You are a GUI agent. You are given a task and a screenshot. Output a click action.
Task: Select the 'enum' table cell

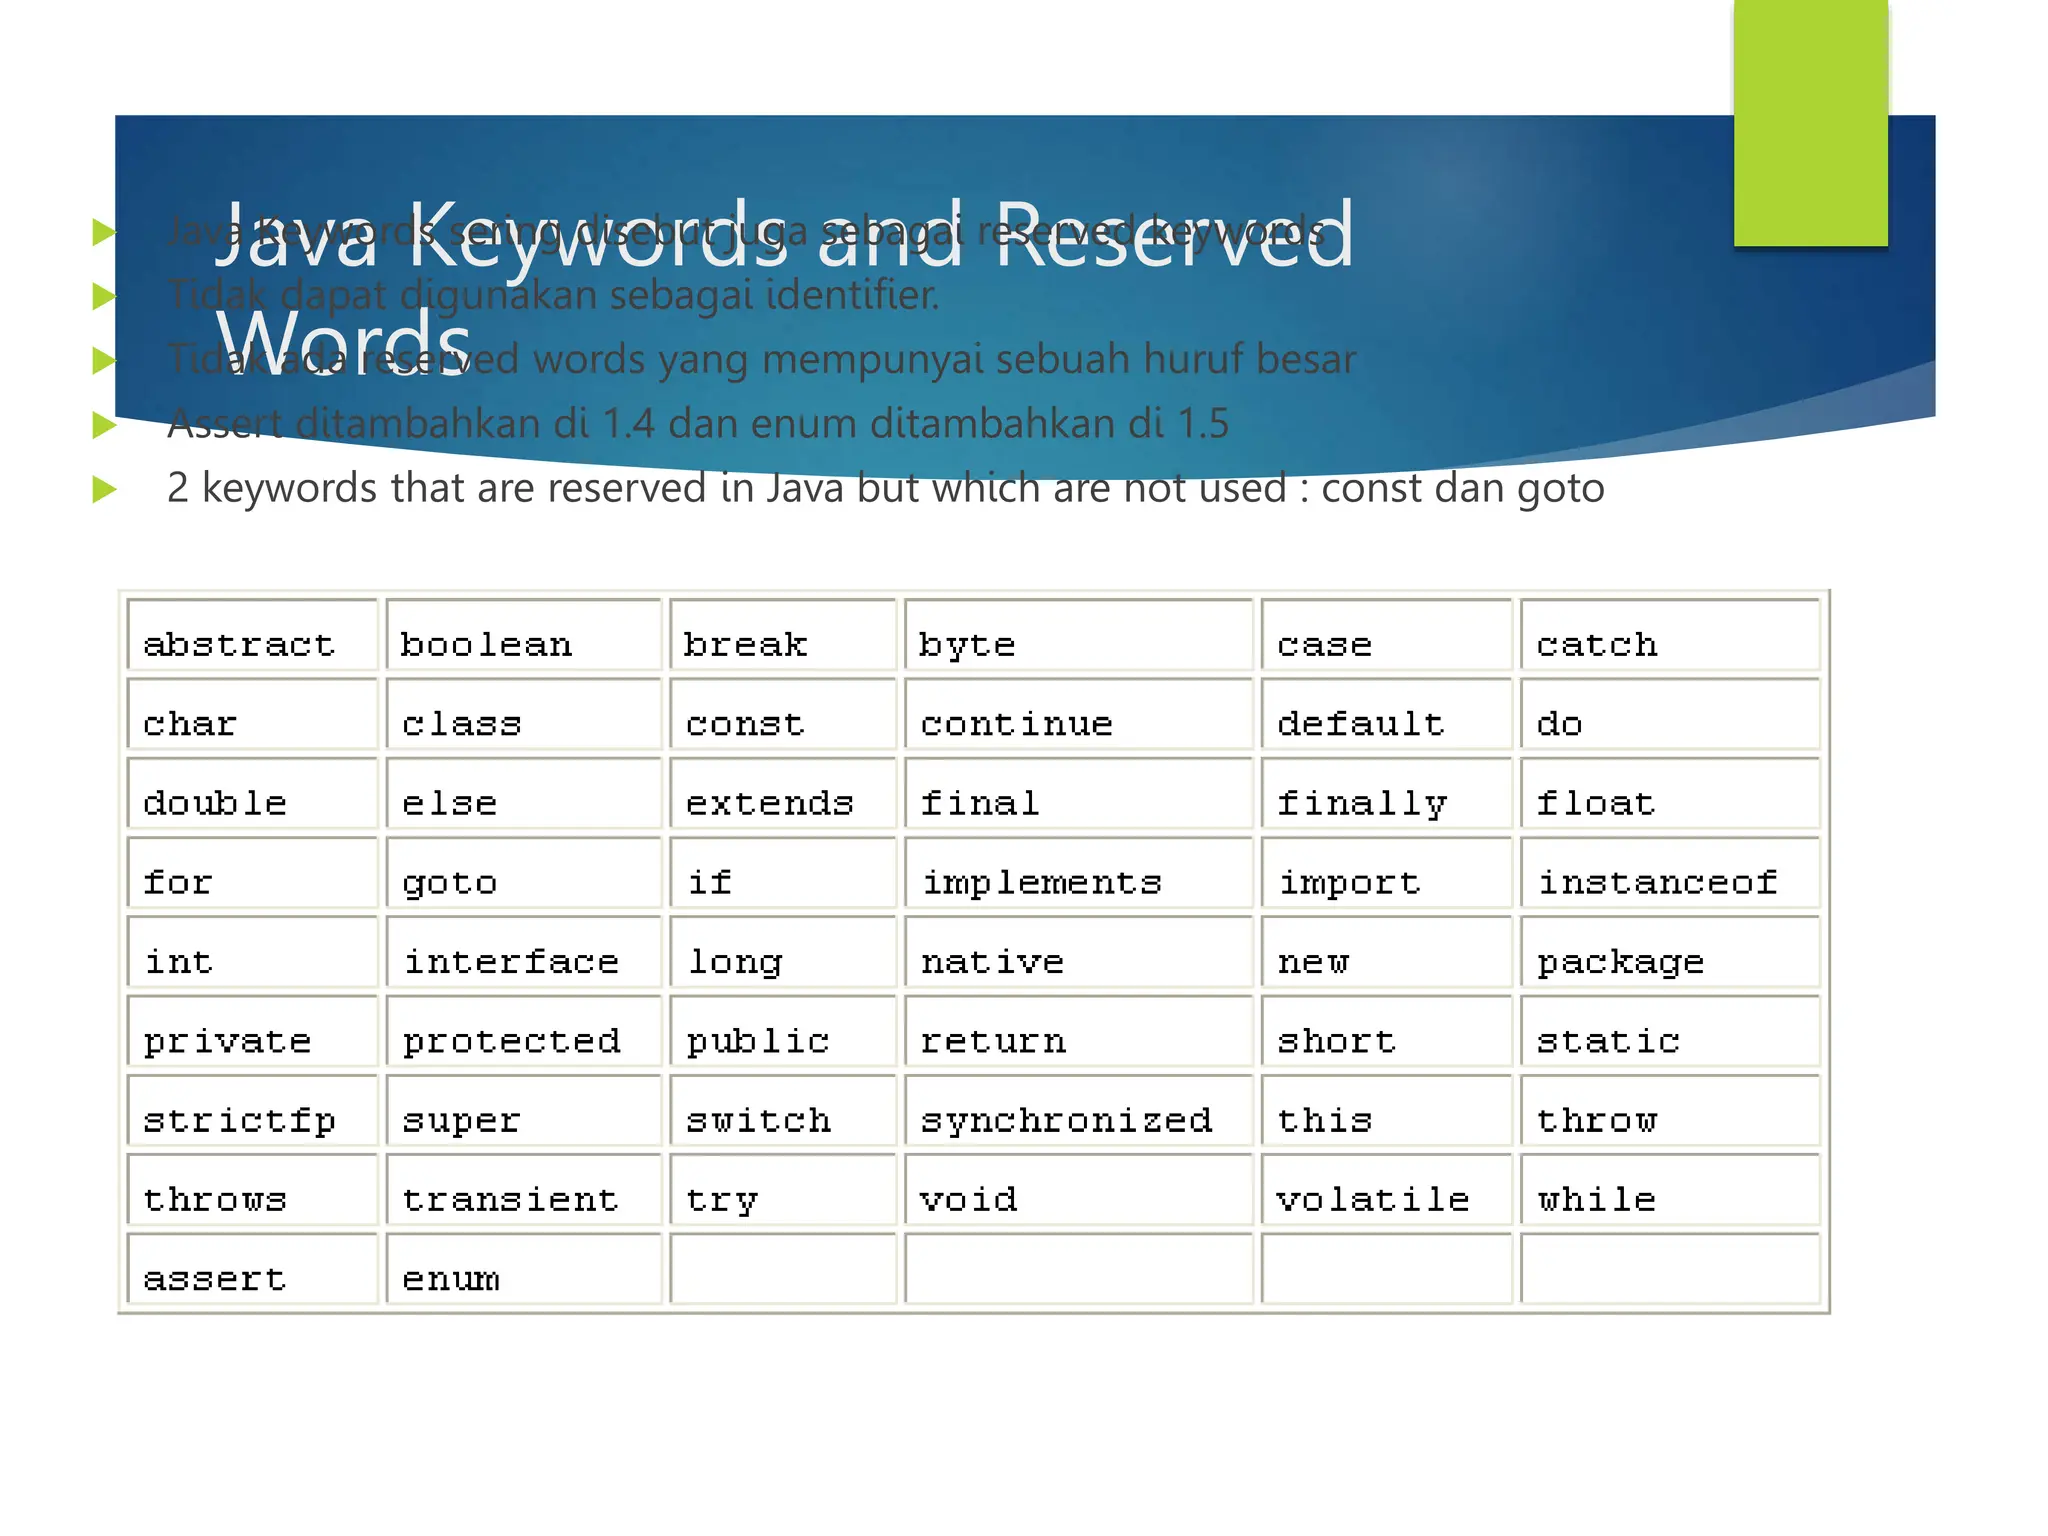tap(524, 1267)
